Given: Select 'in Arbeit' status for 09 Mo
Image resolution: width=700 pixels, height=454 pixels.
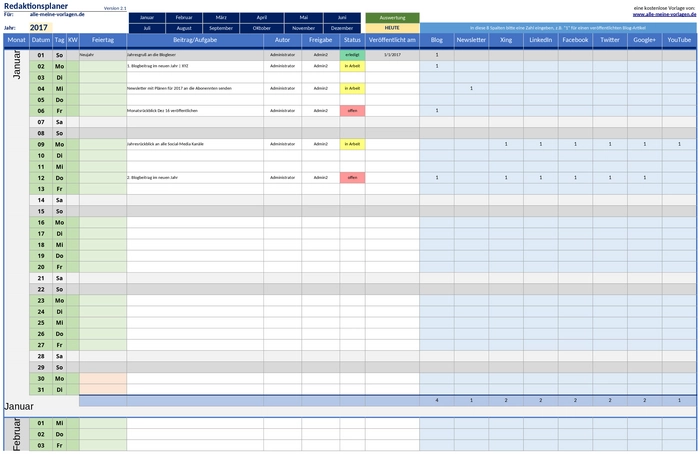Looking at the screenshot, I should tap(352, 144).
